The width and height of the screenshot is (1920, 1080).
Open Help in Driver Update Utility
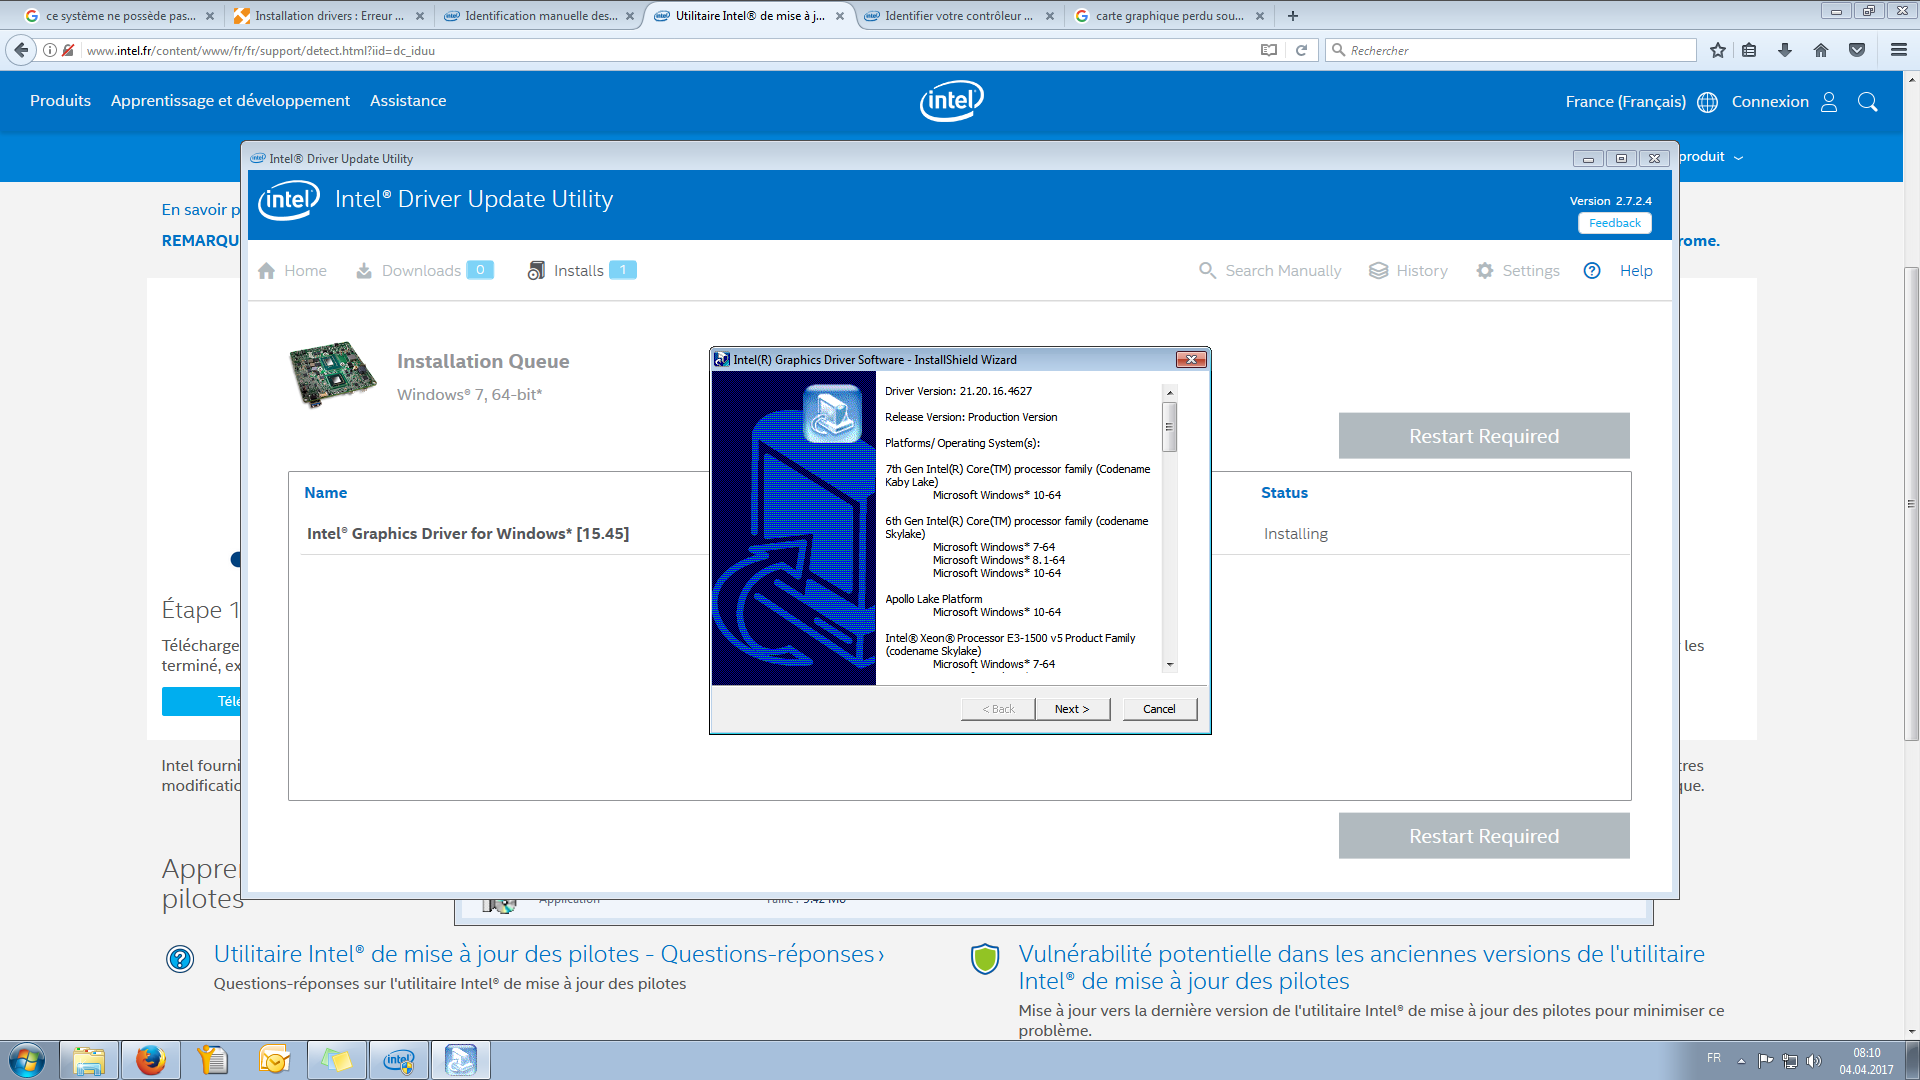click(1618, 271)
